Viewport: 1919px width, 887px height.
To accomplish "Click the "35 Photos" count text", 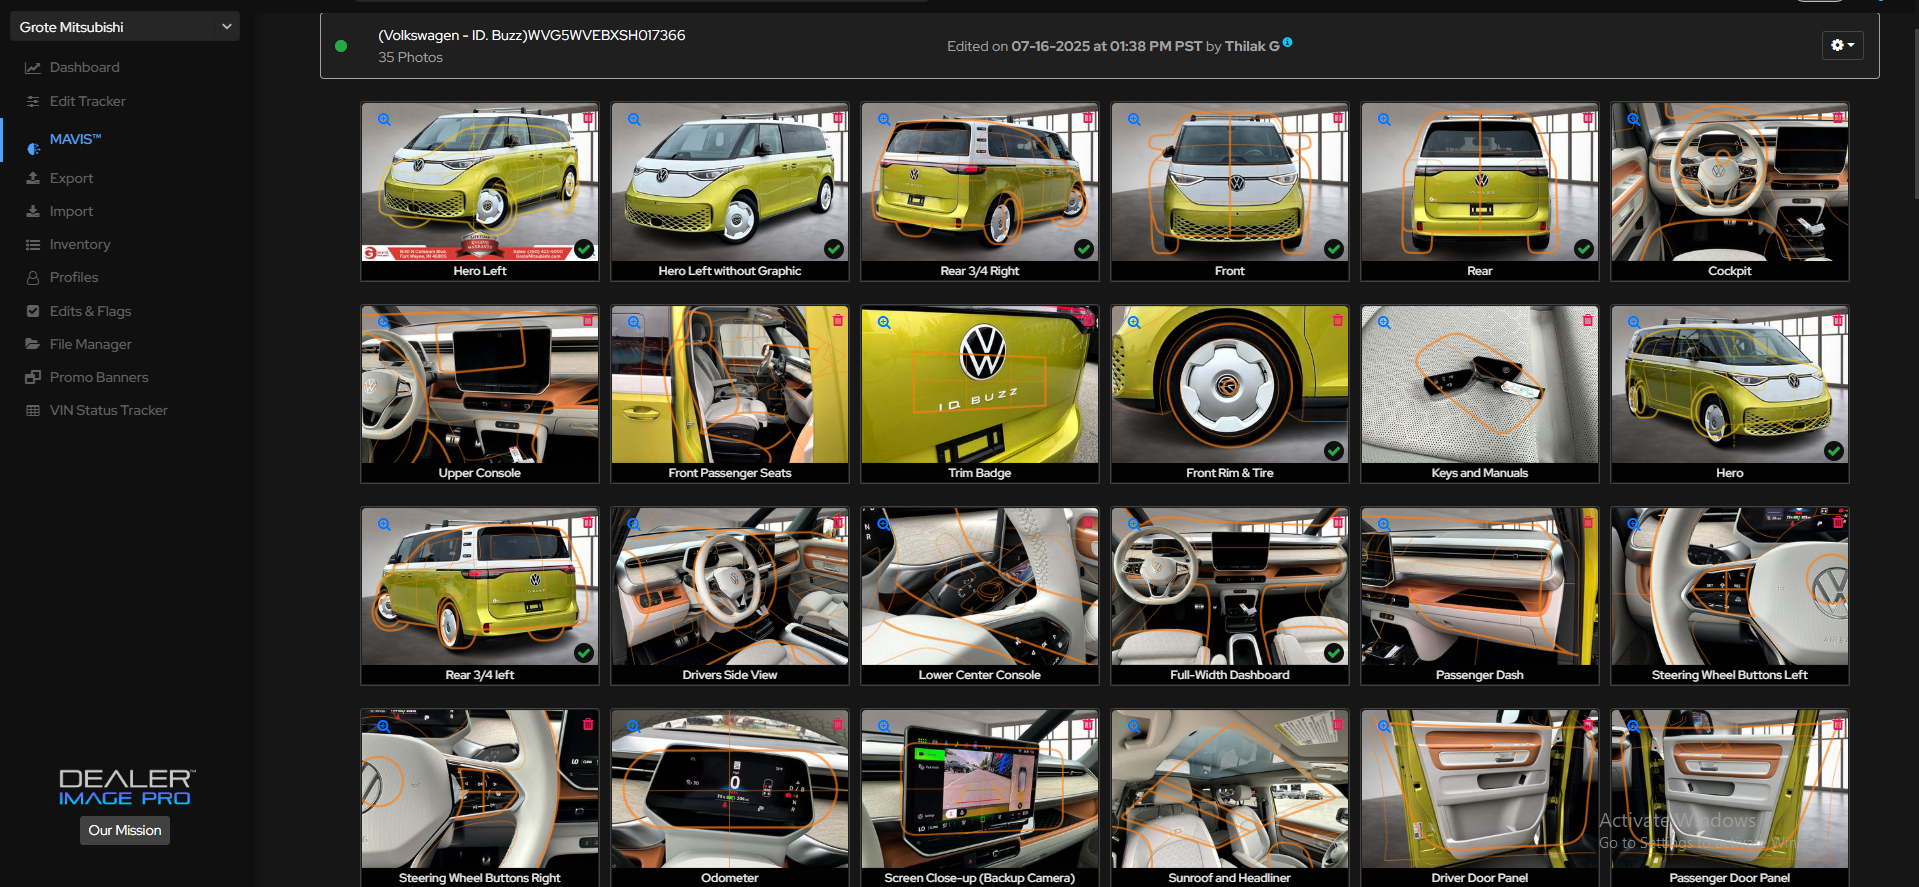I will pos(410,57).
